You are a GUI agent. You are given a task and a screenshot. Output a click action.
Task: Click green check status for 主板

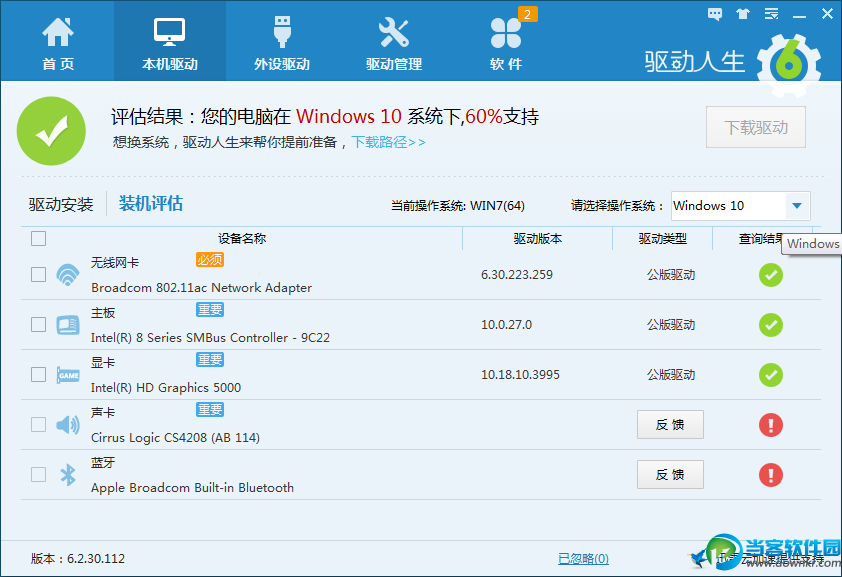pos(771,325)
